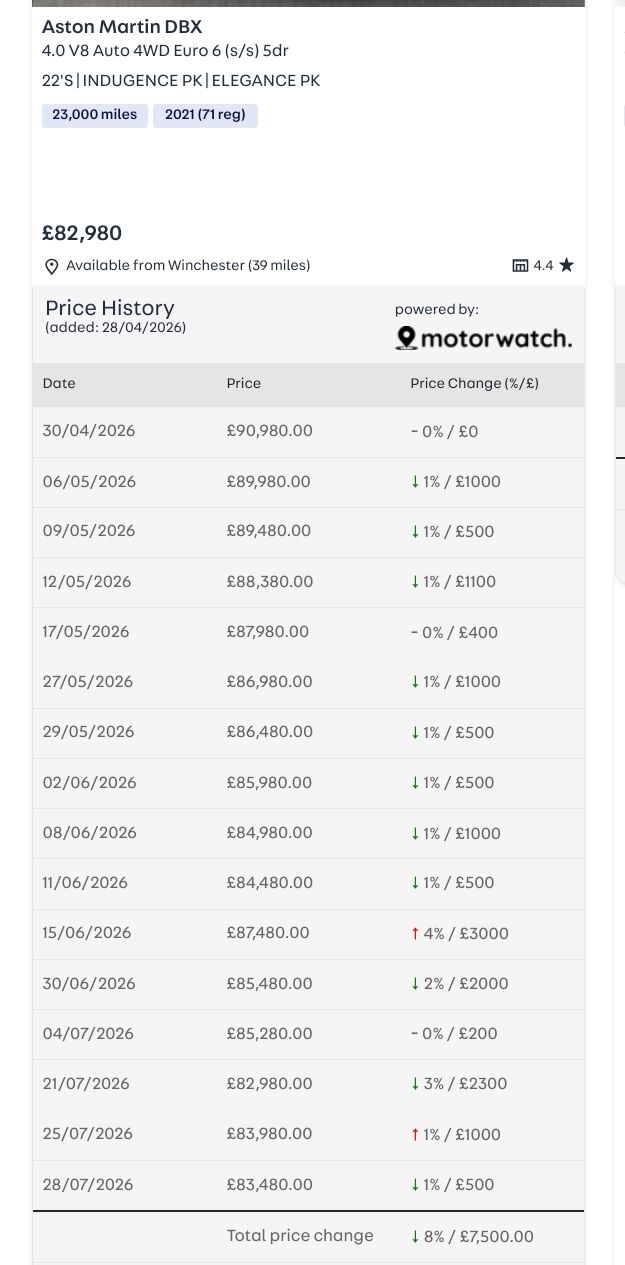Viewport: 625px width, 1265px height.
Task: Click the Price History heading
Action: tap(110, 308)
